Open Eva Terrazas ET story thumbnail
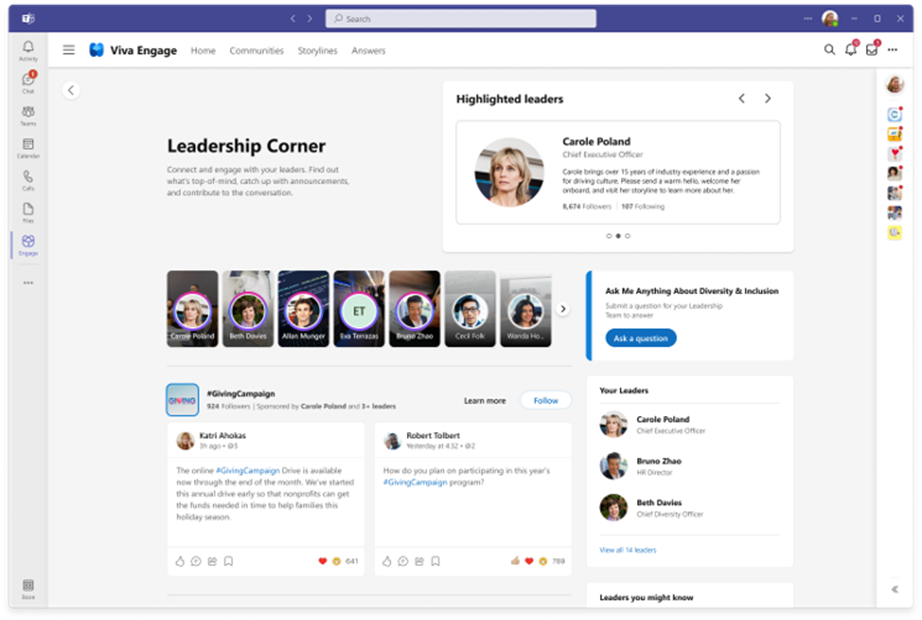The image size is (922, 620). pyautogui.click(x=359, y=309)
